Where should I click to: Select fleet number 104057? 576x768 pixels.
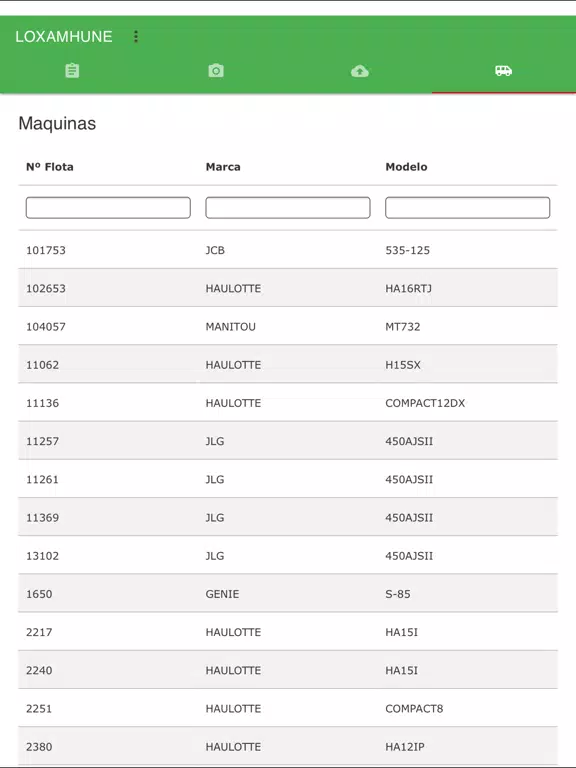pyautogui.click(x=46, y=327)
